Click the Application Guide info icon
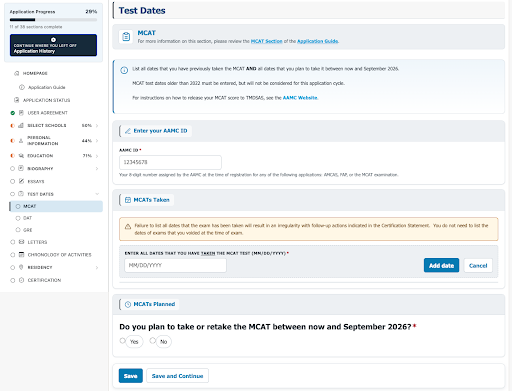Viewport: 512px width, 391px height. coord(22,87)
